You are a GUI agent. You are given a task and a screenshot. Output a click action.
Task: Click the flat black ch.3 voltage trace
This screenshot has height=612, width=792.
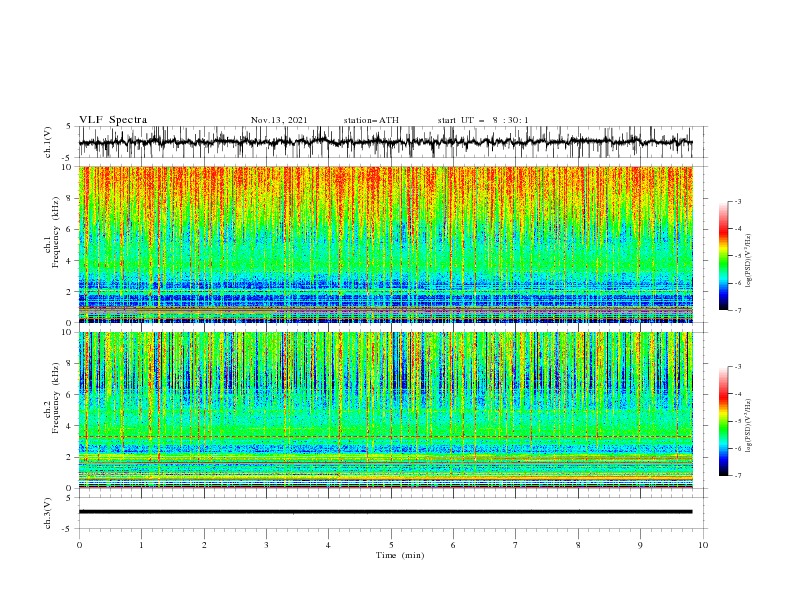point(385,512)
